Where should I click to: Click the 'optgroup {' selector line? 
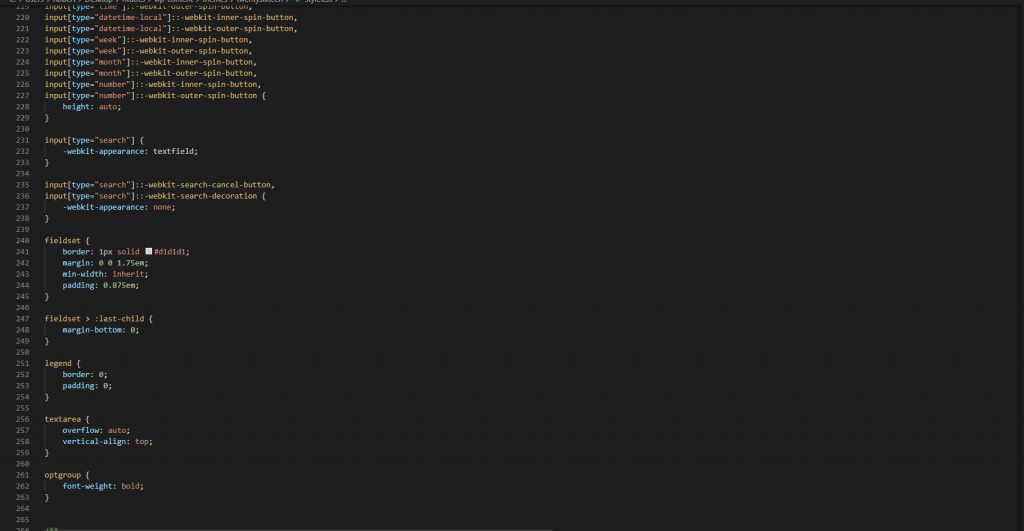pyautogui.click(x=67, y=475)
